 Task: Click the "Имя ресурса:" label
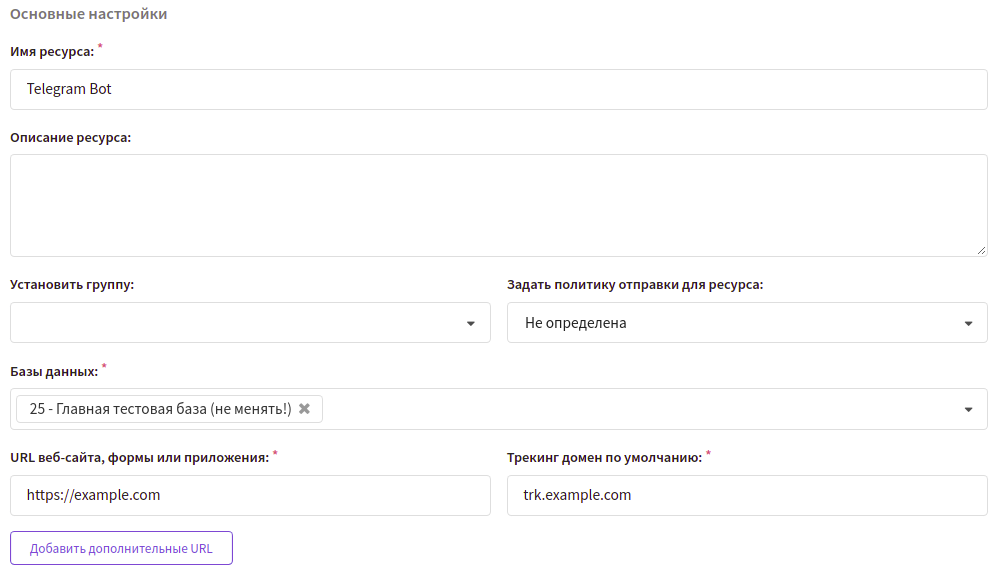pos(52,52)
